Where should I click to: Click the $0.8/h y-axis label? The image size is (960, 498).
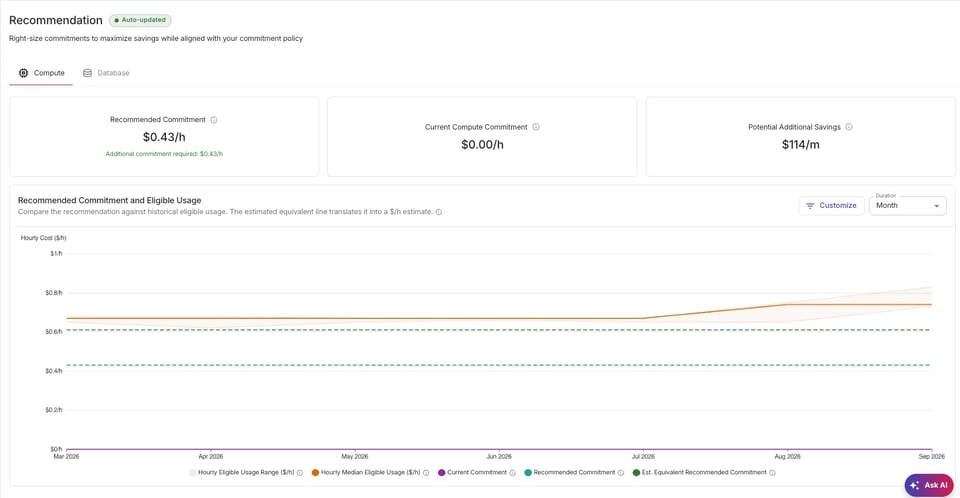(x=54, y=293)
